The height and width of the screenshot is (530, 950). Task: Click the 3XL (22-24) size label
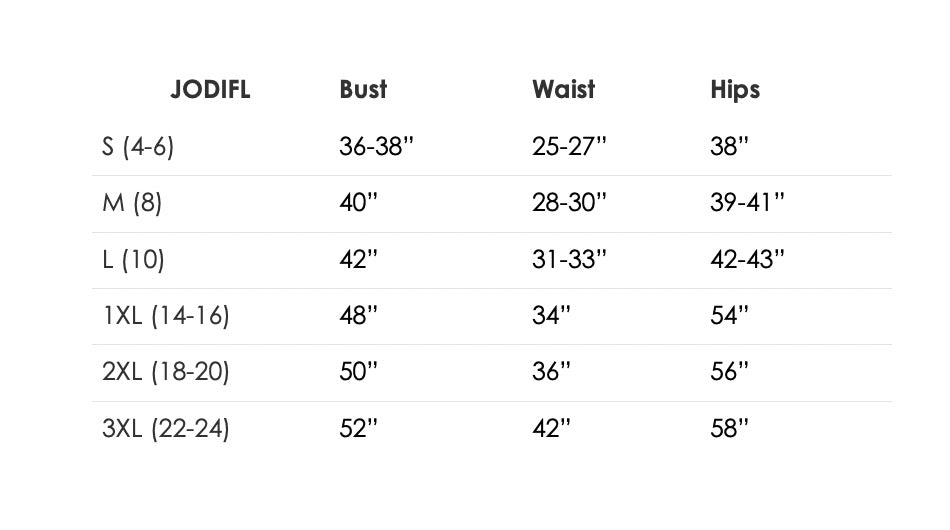tap(166, 429)
